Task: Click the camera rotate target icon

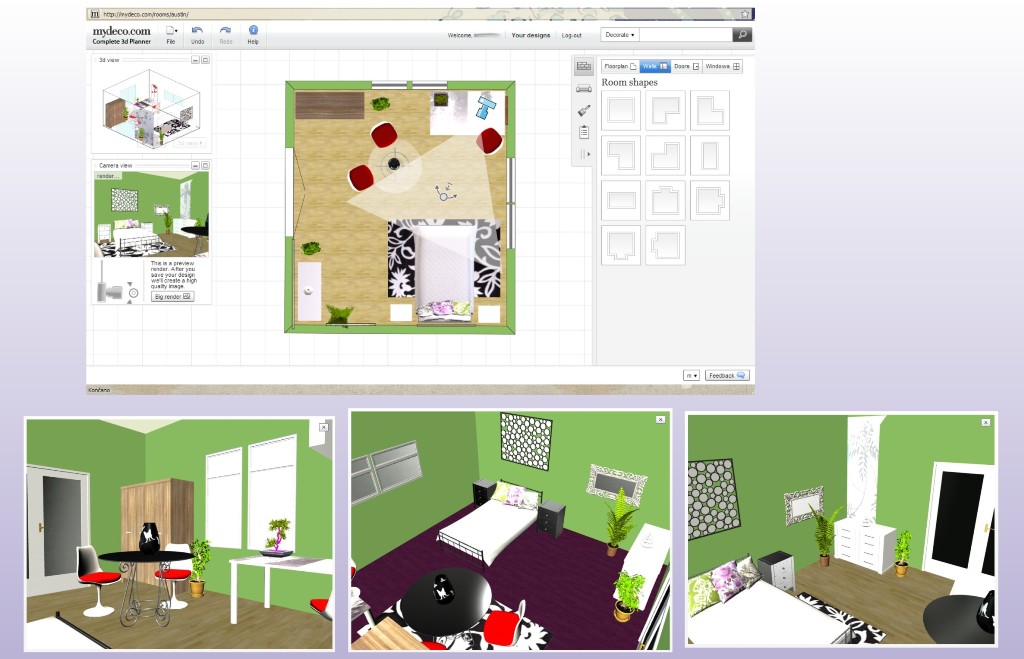Action: point(133,293)
